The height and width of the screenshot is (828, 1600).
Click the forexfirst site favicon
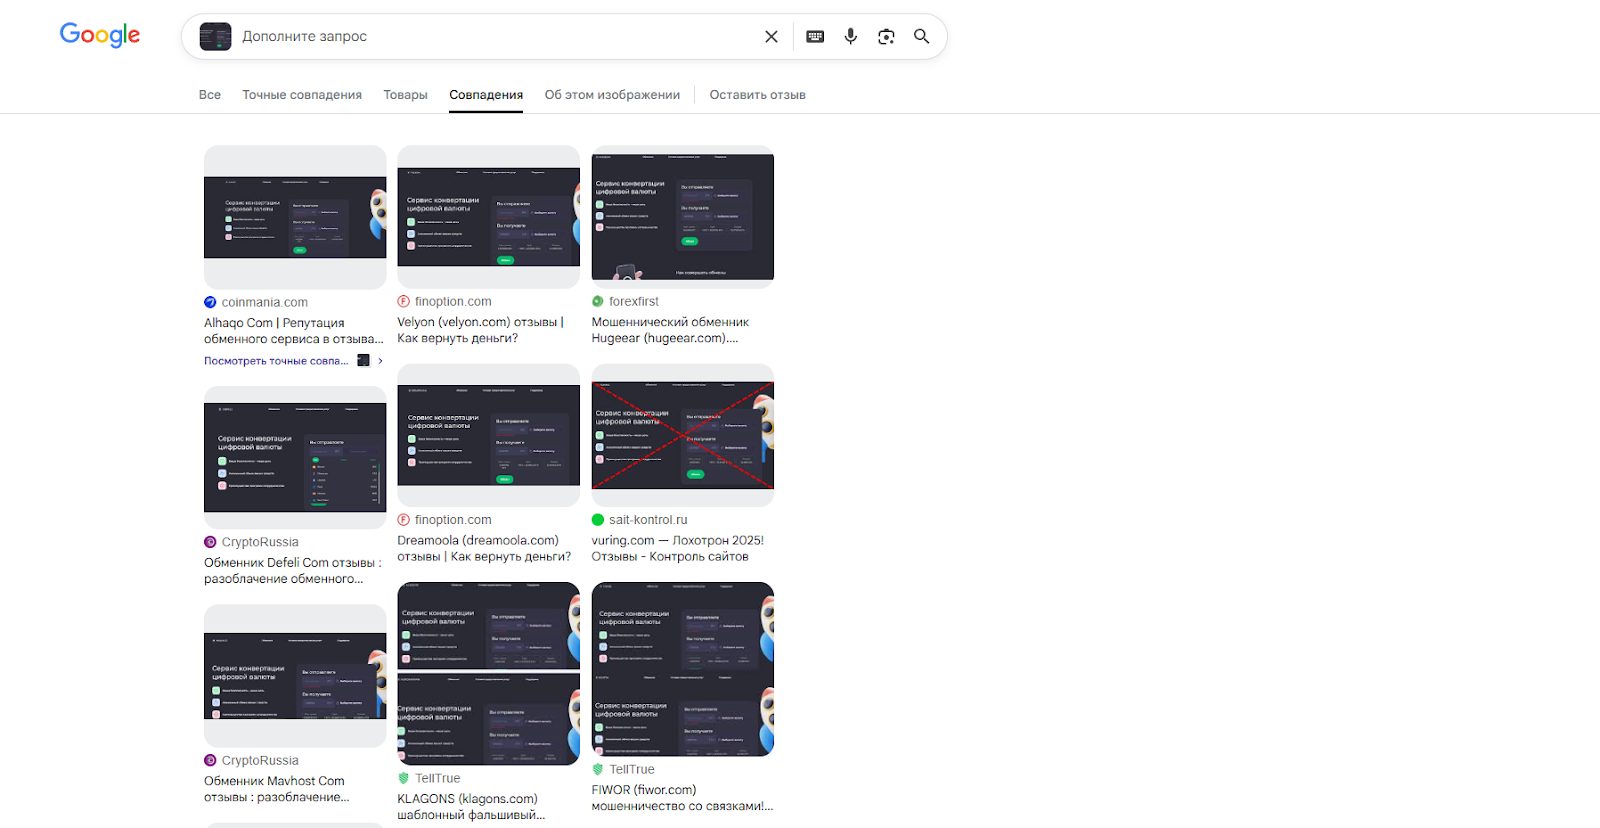[x=598, y=301]
